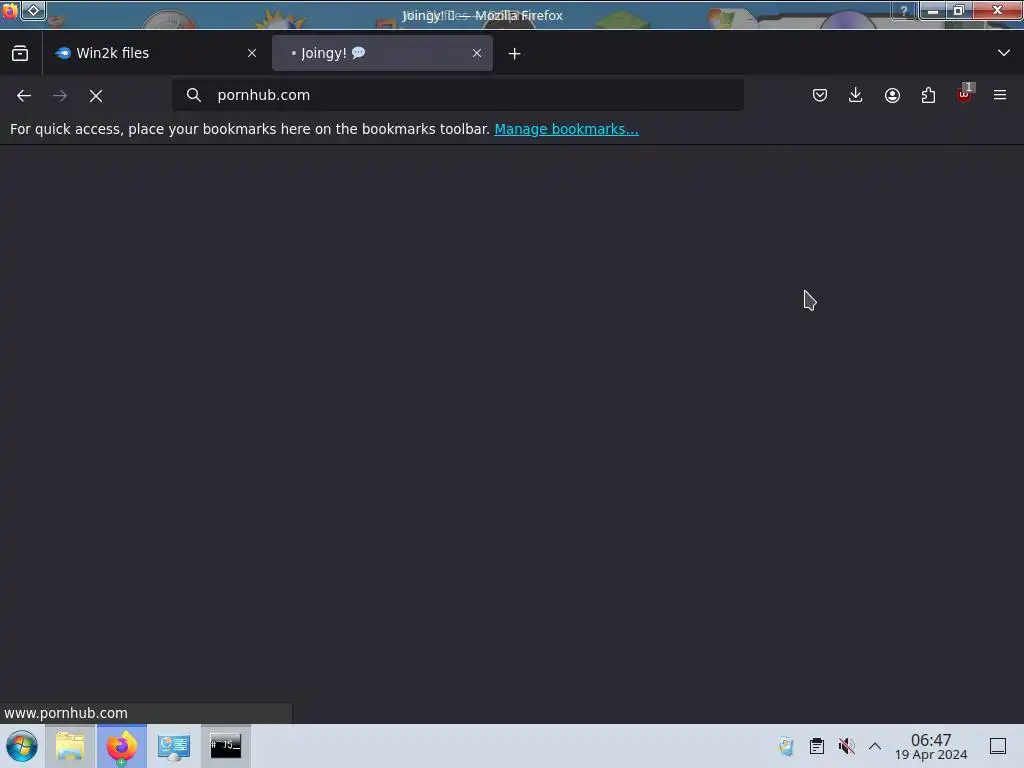Screen dimensions: 1024x768
Task: Open the Extensions puzzle-piece menu
Action: tap(928, 95)
